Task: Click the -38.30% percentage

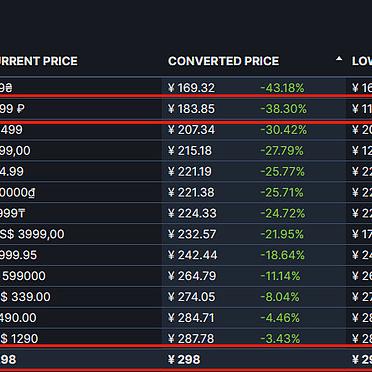Action: (283, 109)
